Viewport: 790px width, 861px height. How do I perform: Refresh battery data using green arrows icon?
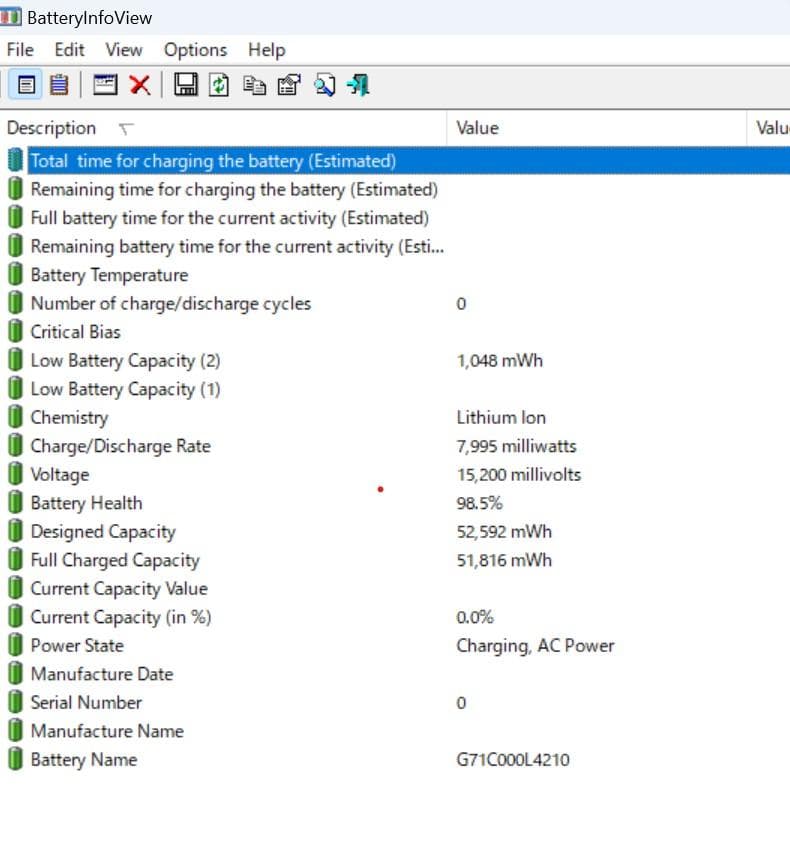coord(219,85)
